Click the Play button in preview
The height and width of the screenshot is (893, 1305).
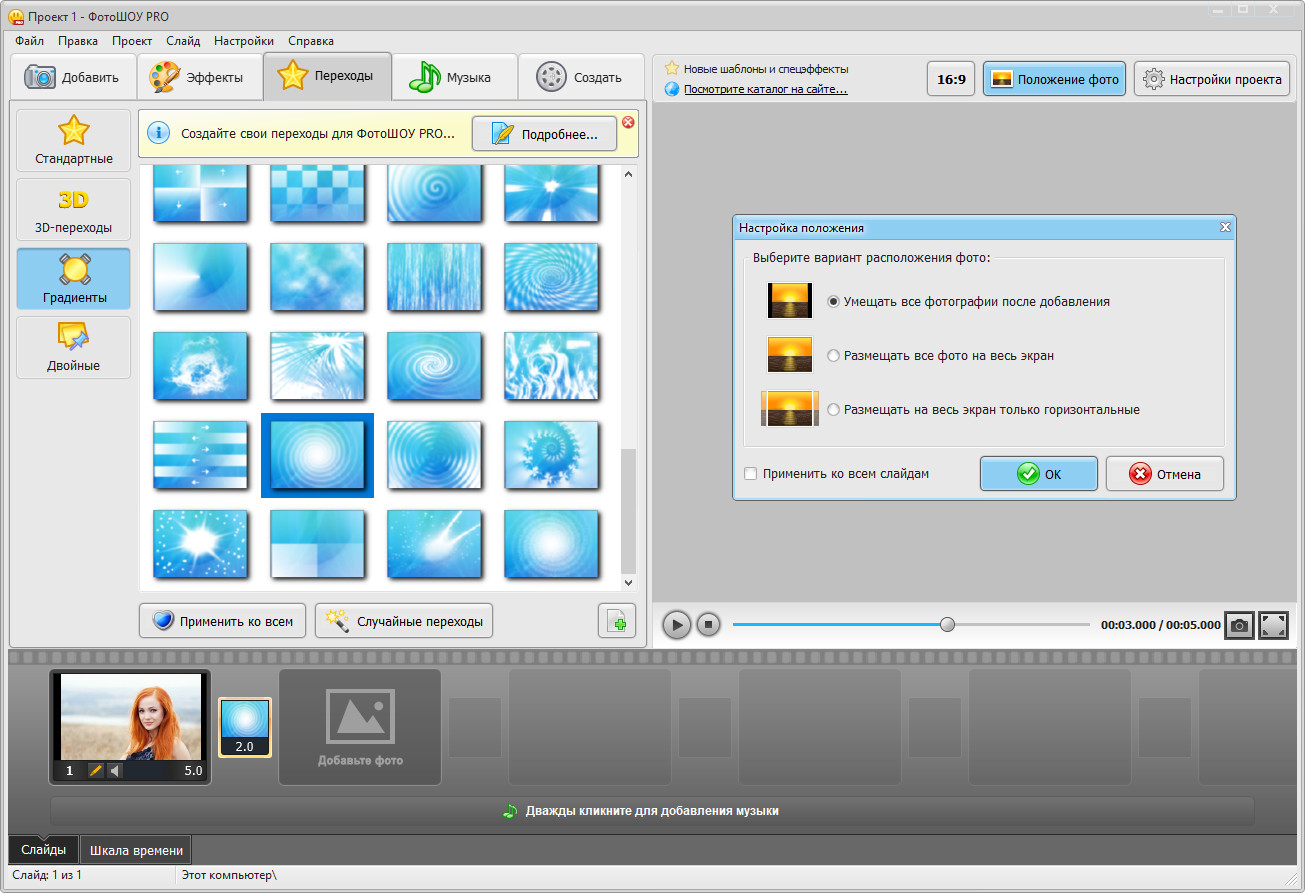(677, 625)
